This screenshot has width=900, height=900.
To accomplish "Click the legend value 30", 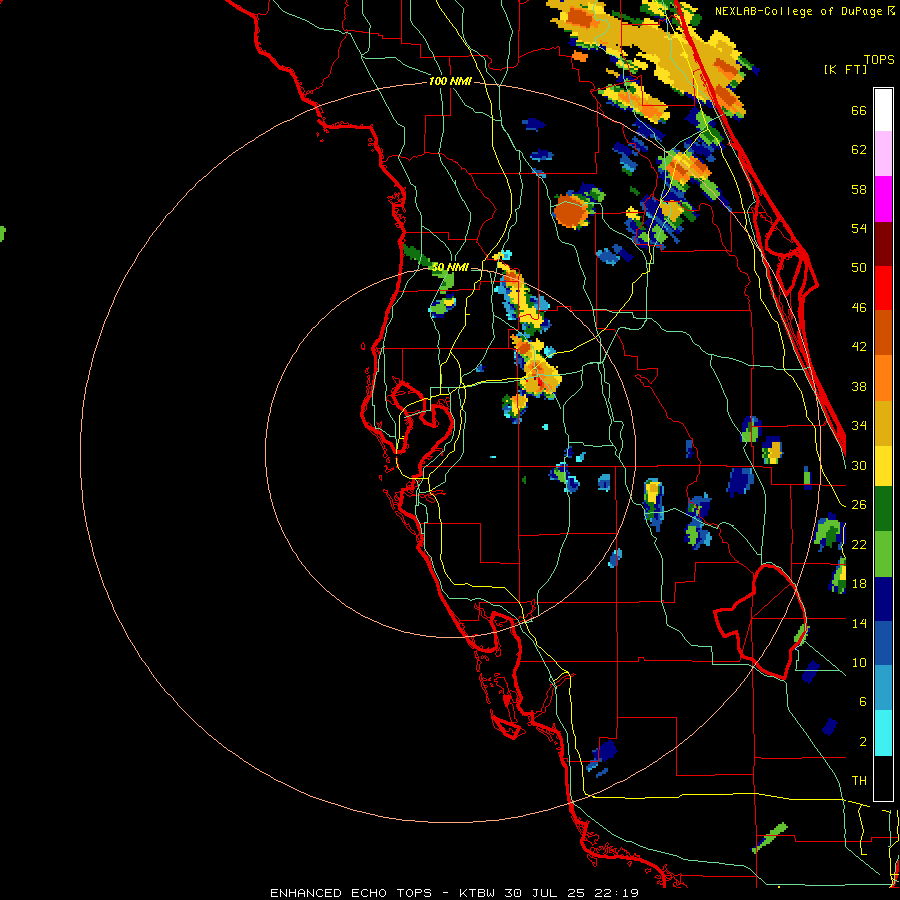I will point(859,465).
